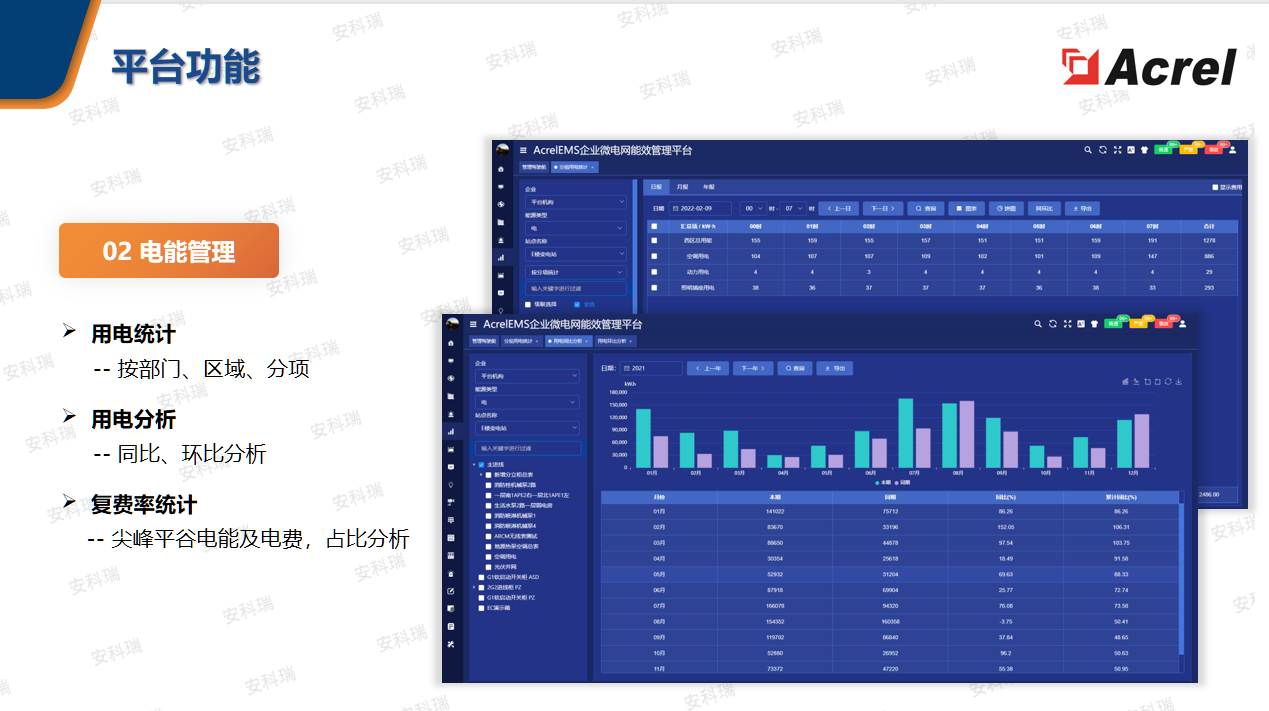Click the 2022-02-09 date field in back window
This screenshot has height=711, width=1269.
click(x=700, y=208)
